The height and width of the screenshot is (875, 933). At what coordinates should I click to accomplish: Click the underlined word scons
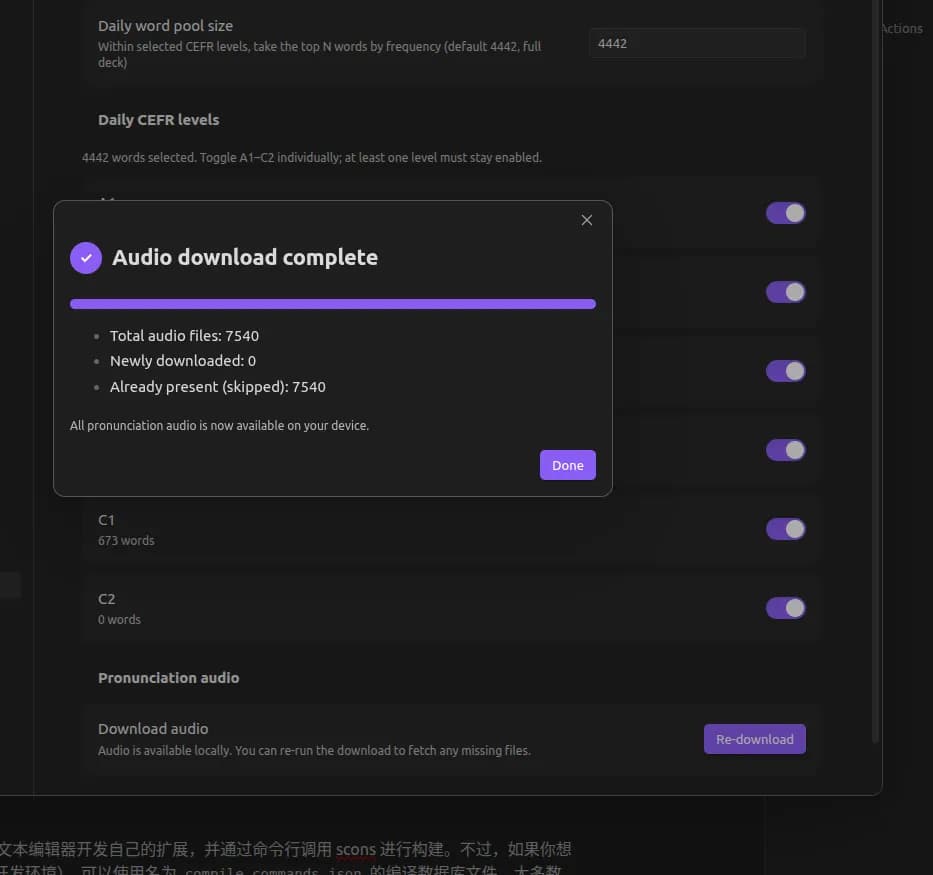tap(356, 849)
